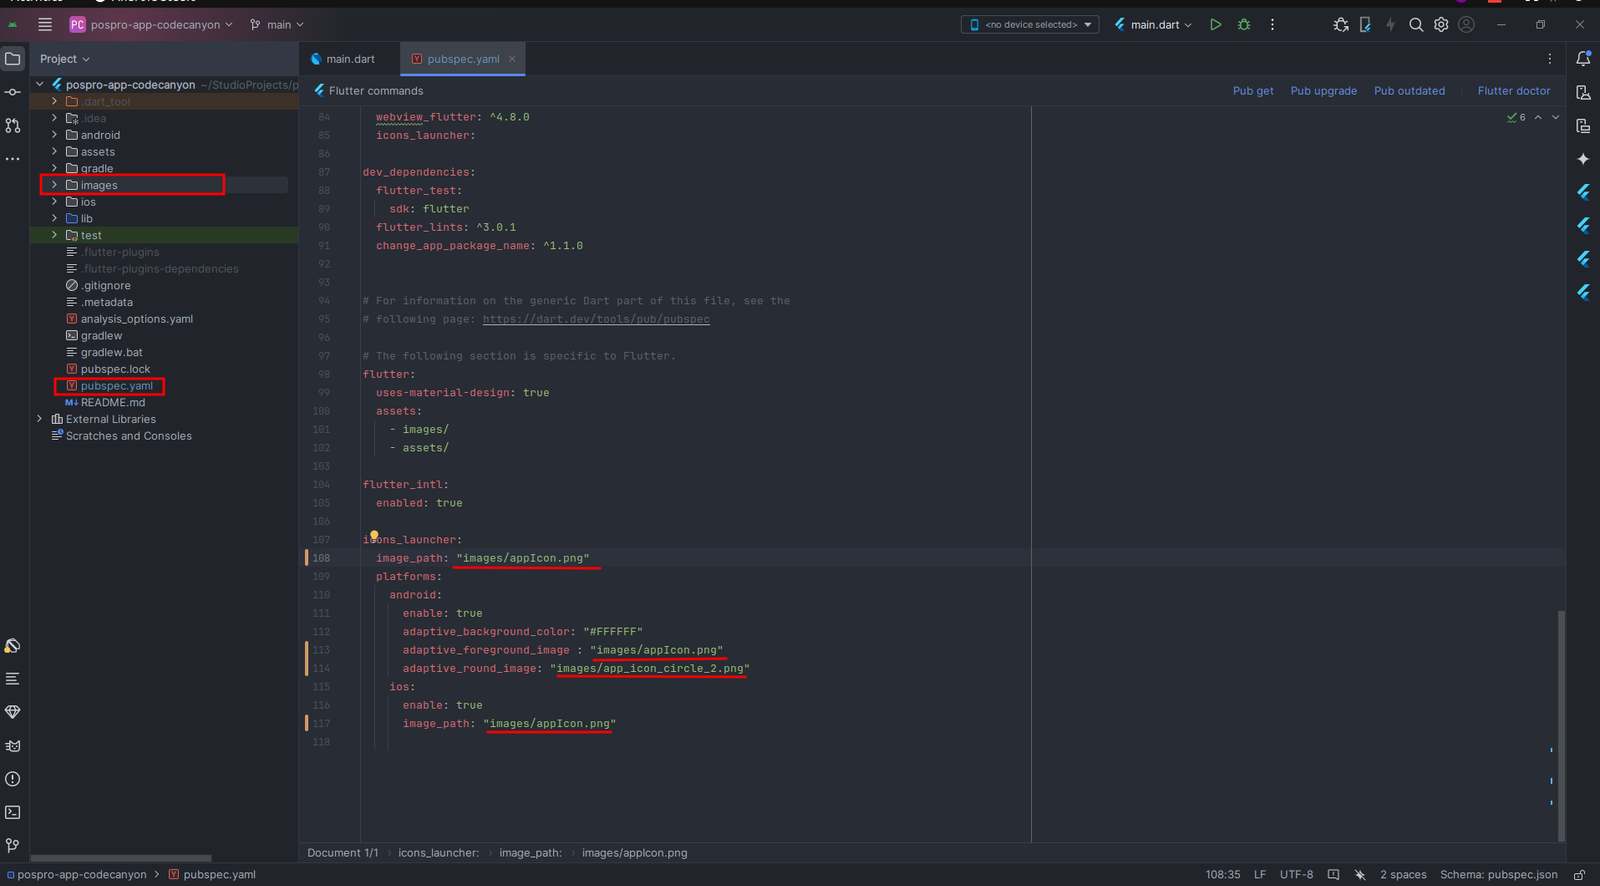This screenshot has width=1600, height=886.
Task: Open the device selector dropdown
Action: pyautogui.click(x=1030, y=25)
